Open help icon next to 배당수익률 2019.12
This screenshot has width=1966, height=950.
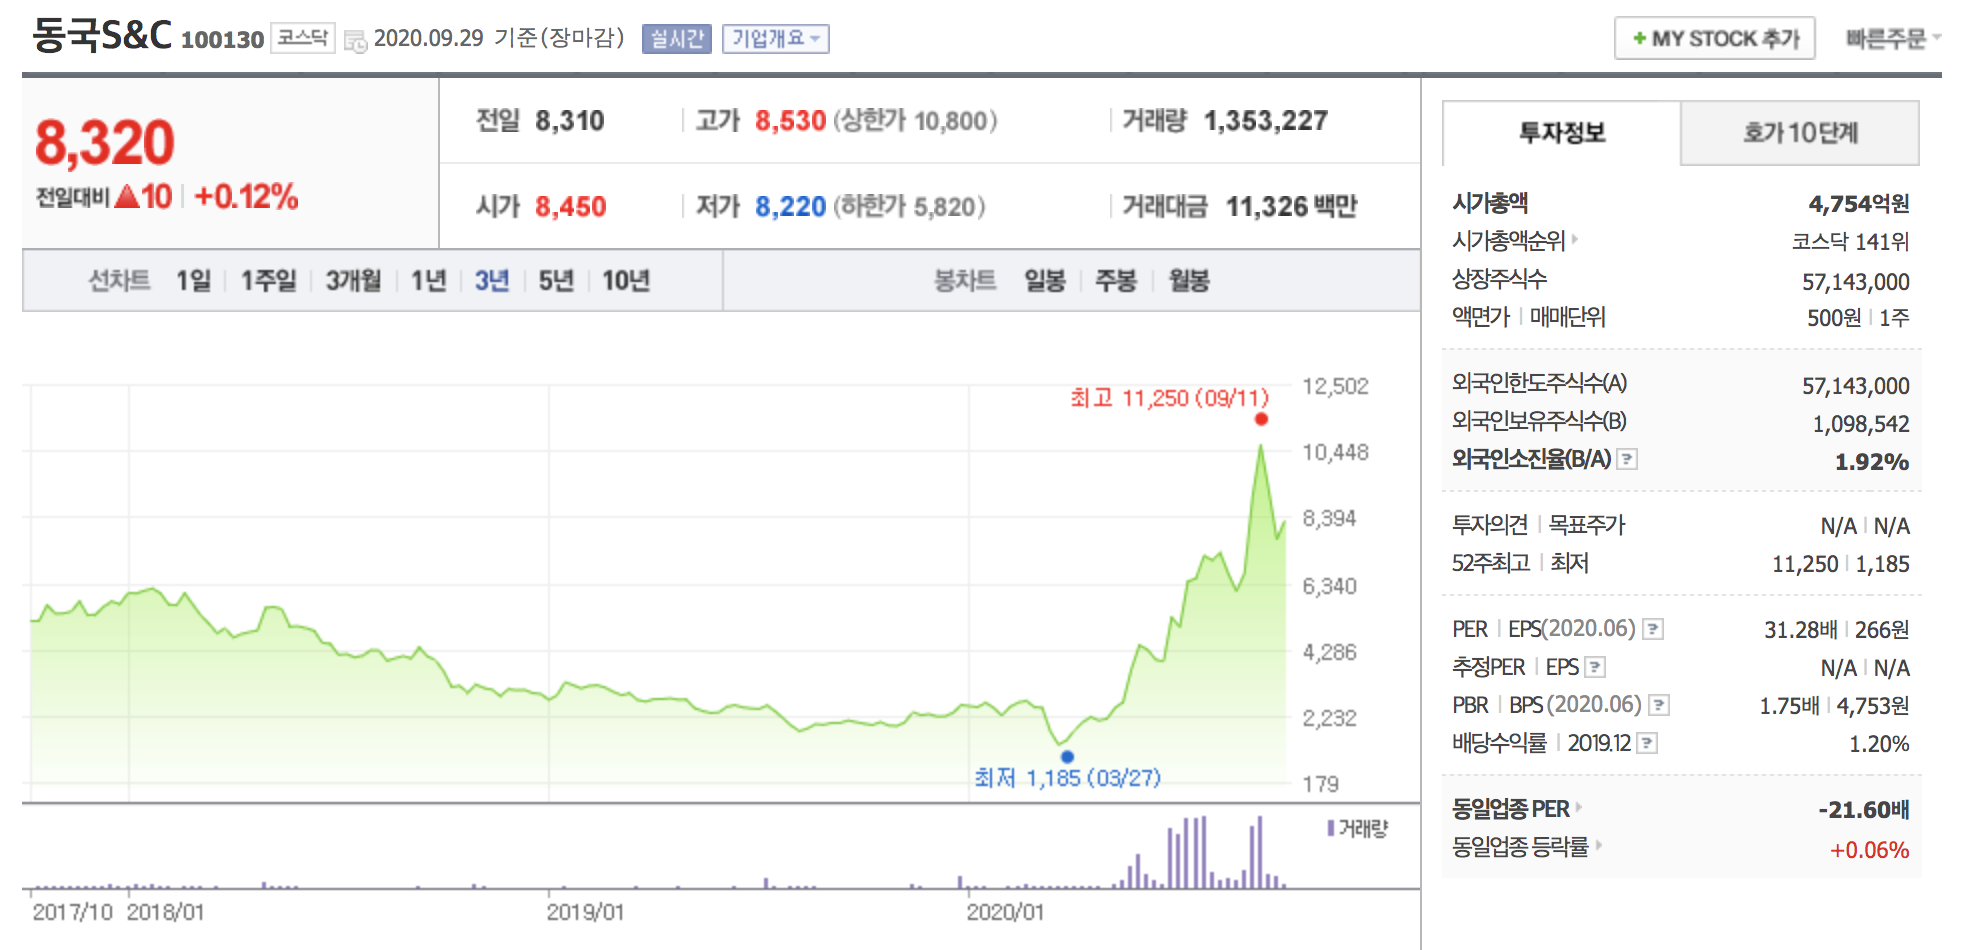click(x=1647, y=743)
